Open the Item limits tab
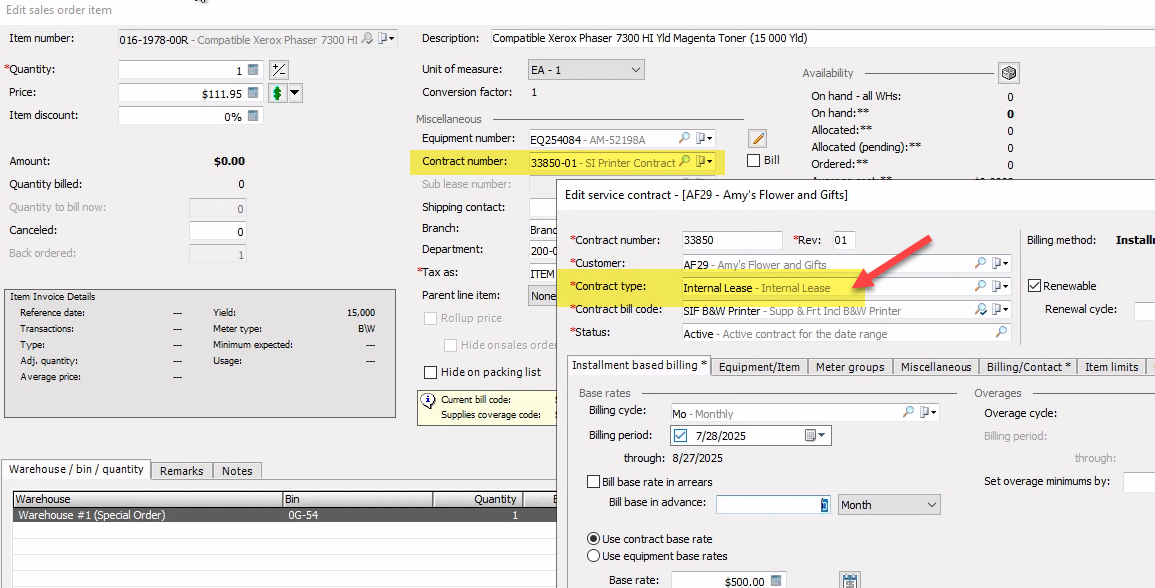The image size is (1155, 588). pos(1112,367)
